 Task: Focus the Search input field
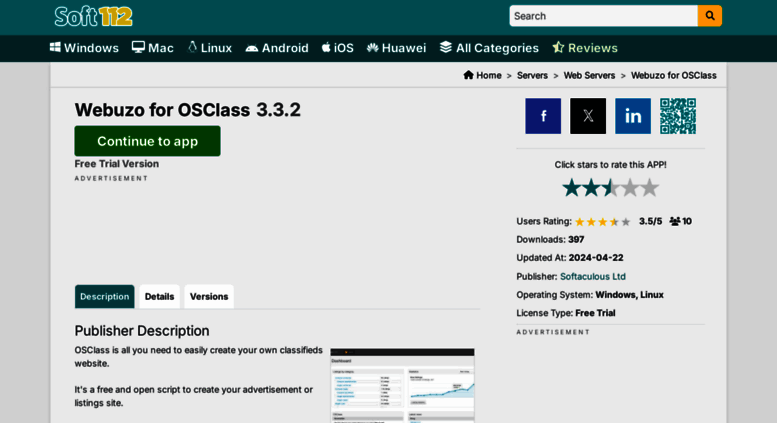[x=603, y=16]
